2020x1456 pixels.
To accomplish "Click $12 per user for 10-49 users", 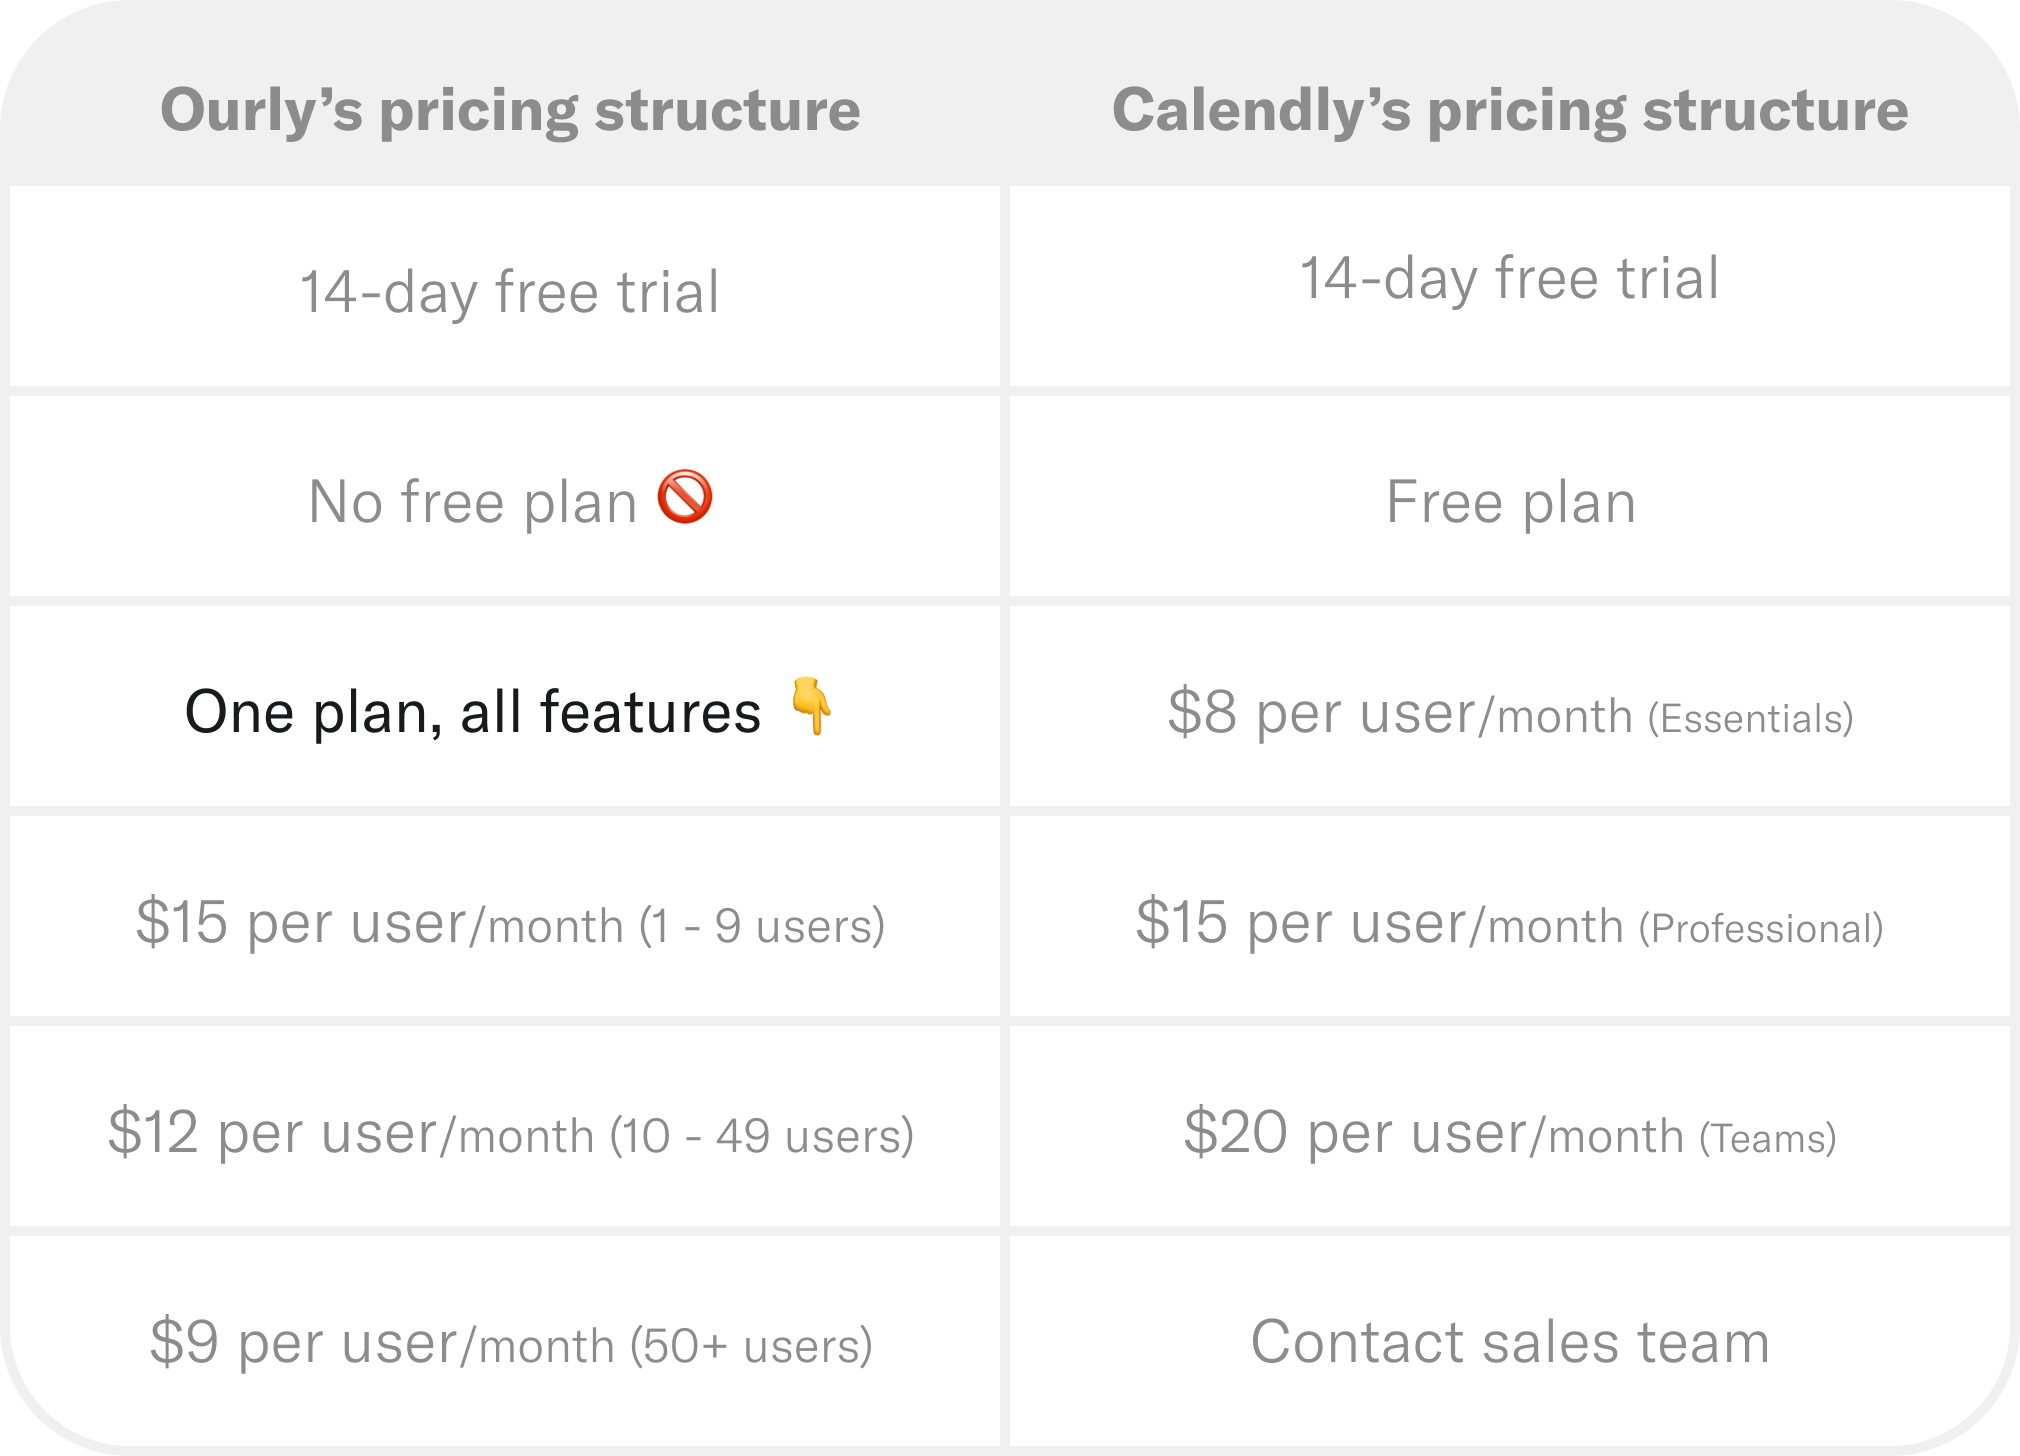I will [510, 1132].
